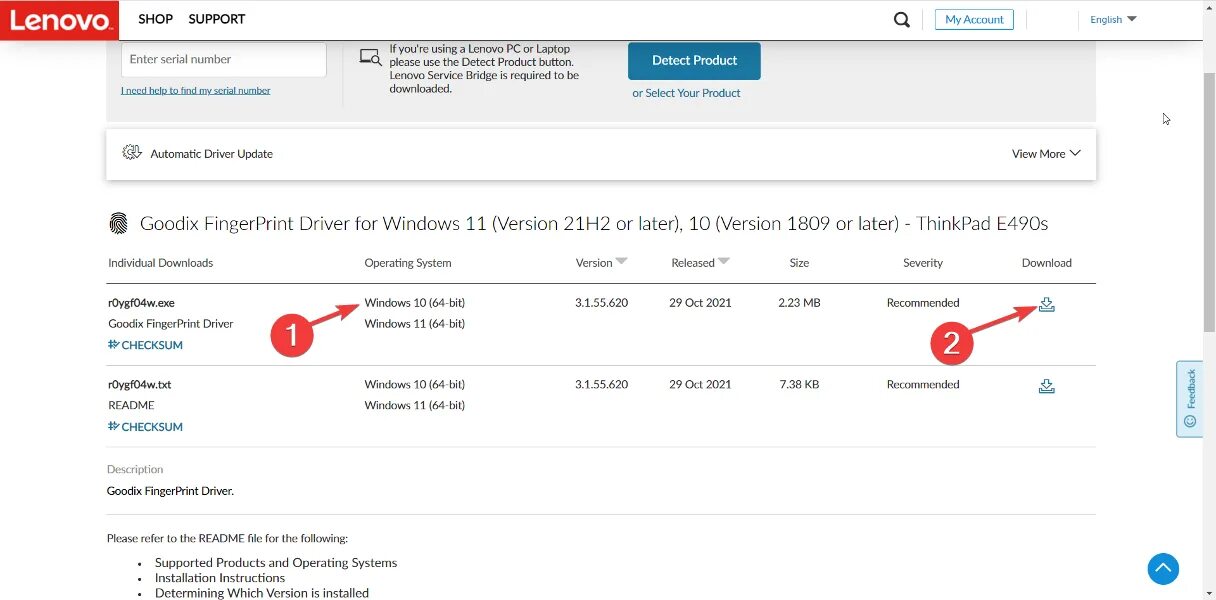Click the Goodix FingerPrint Driver title heading
The width and height of the screenshot is (1216, 600).
pos(594,223)
